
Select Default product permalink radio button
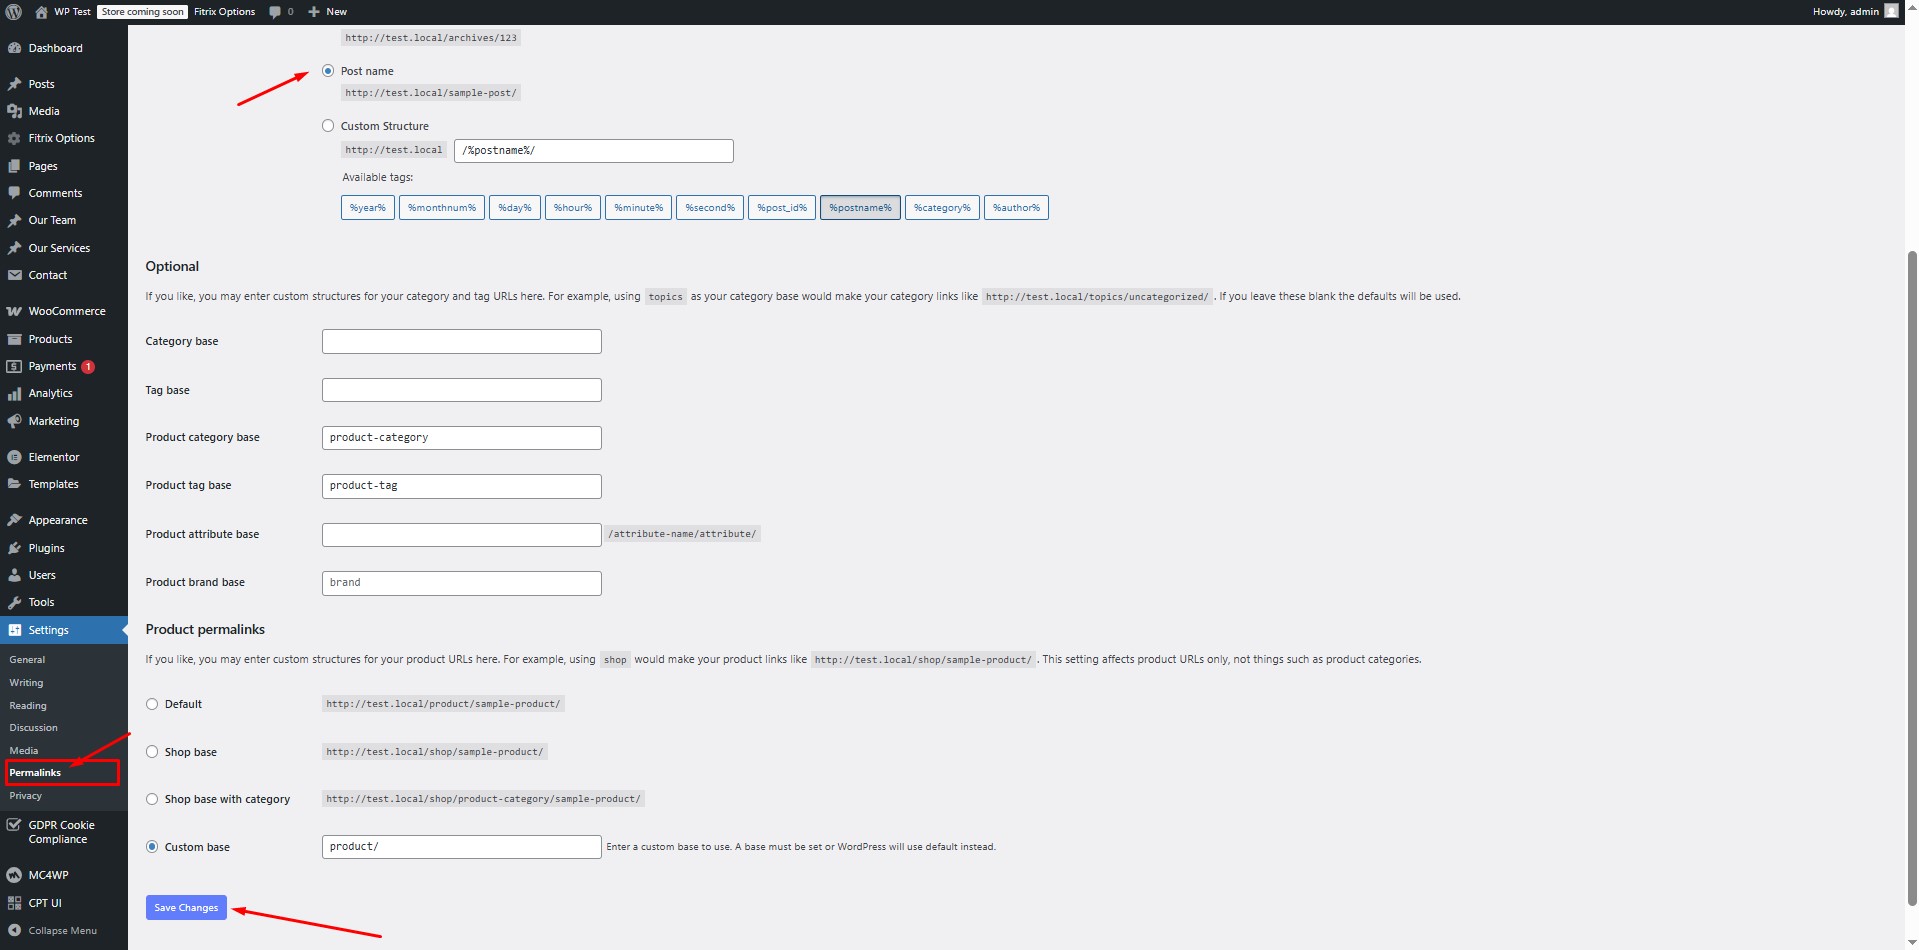pyautogui.click(x=152, y=704)
